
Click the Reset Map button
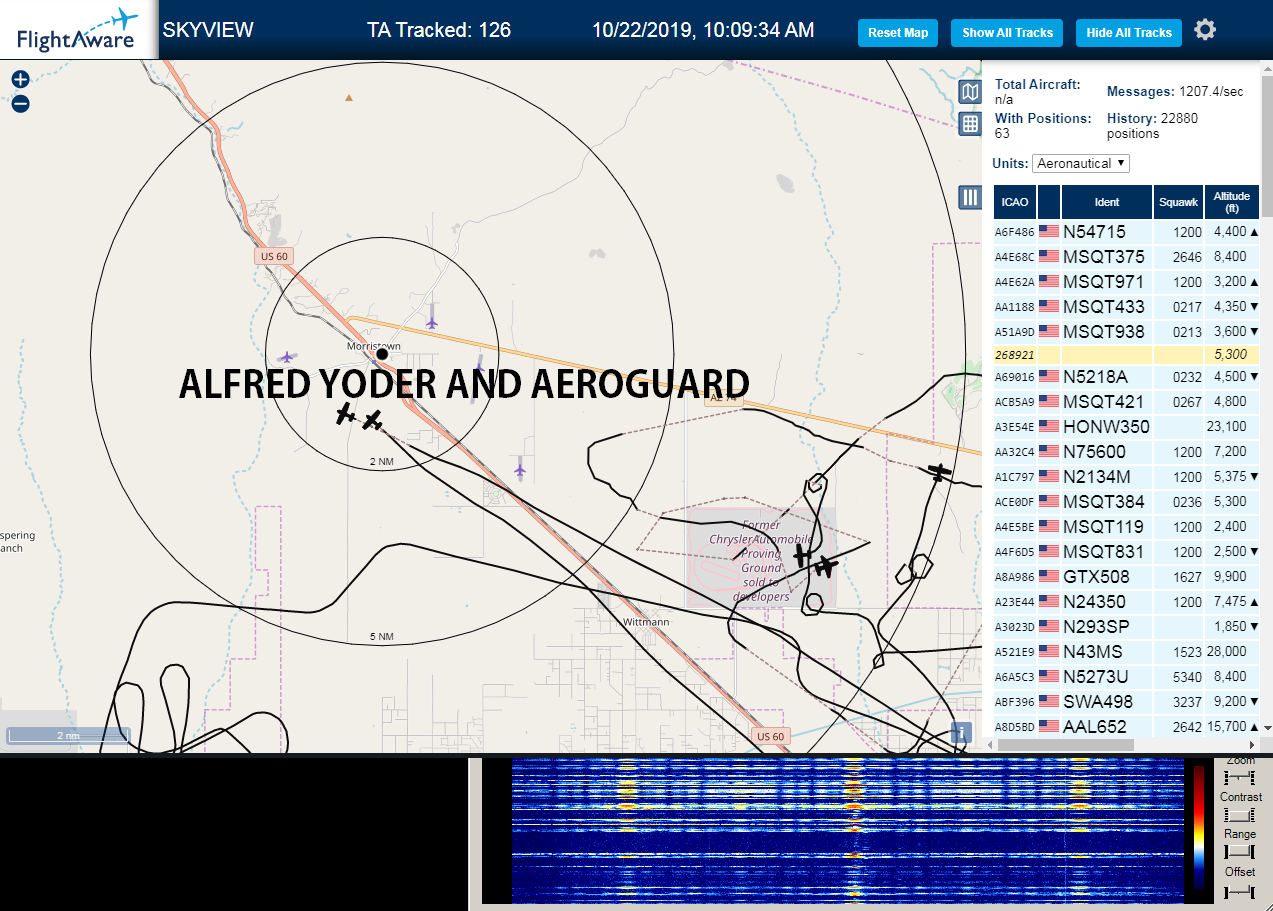tap(898, 33)
